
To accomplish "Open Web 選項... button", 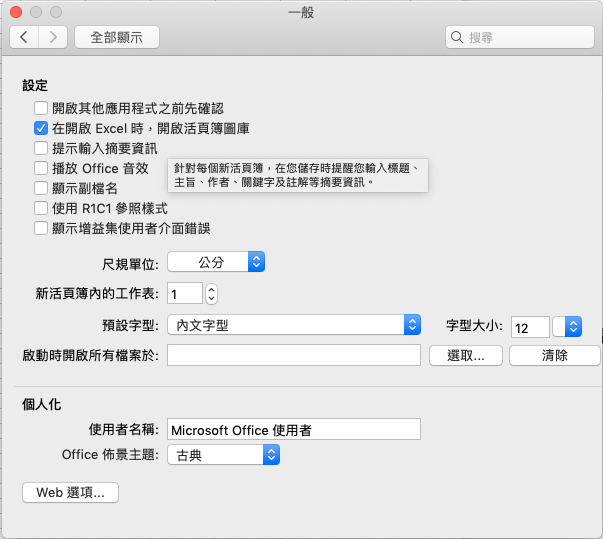I will point(70,492).
